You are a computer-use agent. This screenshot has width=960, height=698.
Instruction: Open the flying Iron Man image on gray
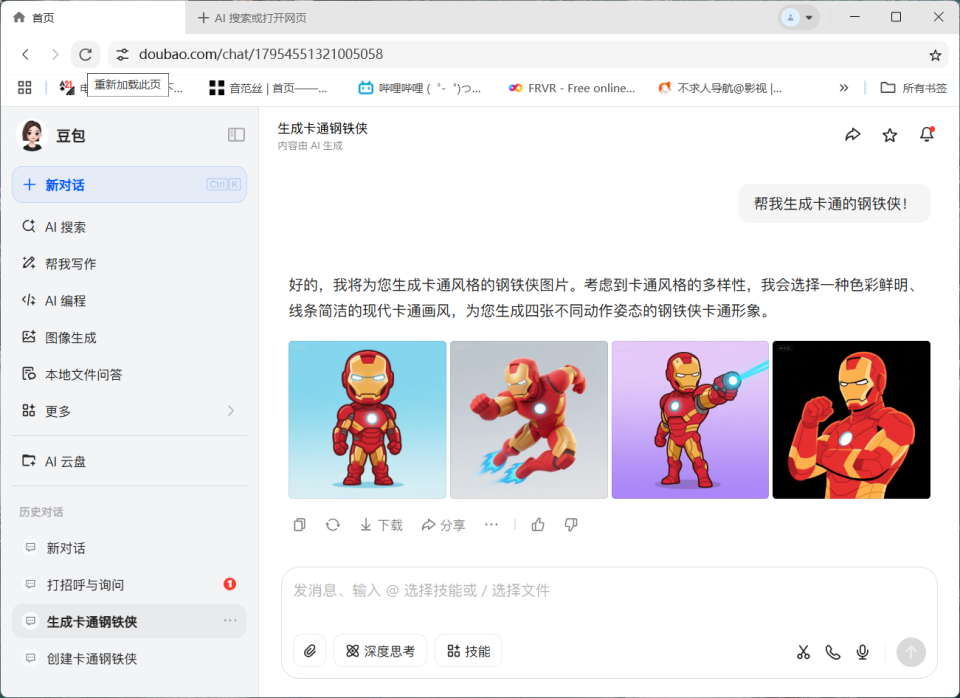pos(529,420)
